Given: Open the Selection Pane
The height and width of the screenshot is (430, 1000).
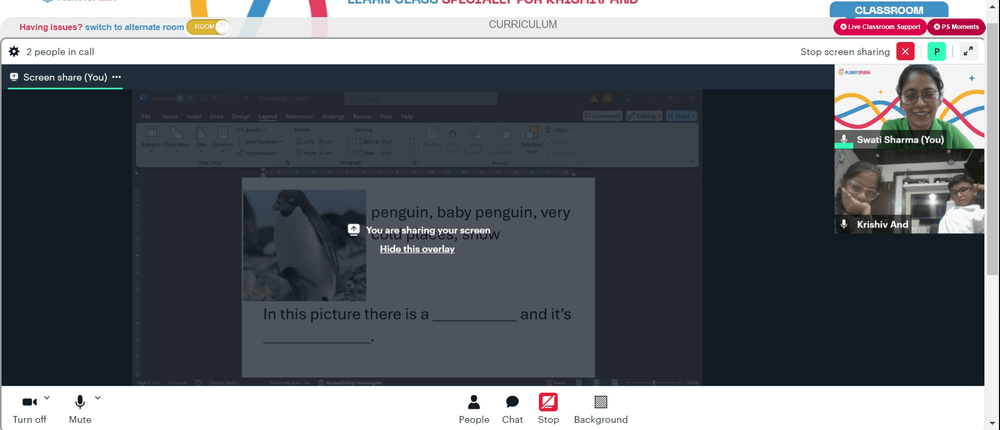Looking at the screenshot, I should [531, 140].
